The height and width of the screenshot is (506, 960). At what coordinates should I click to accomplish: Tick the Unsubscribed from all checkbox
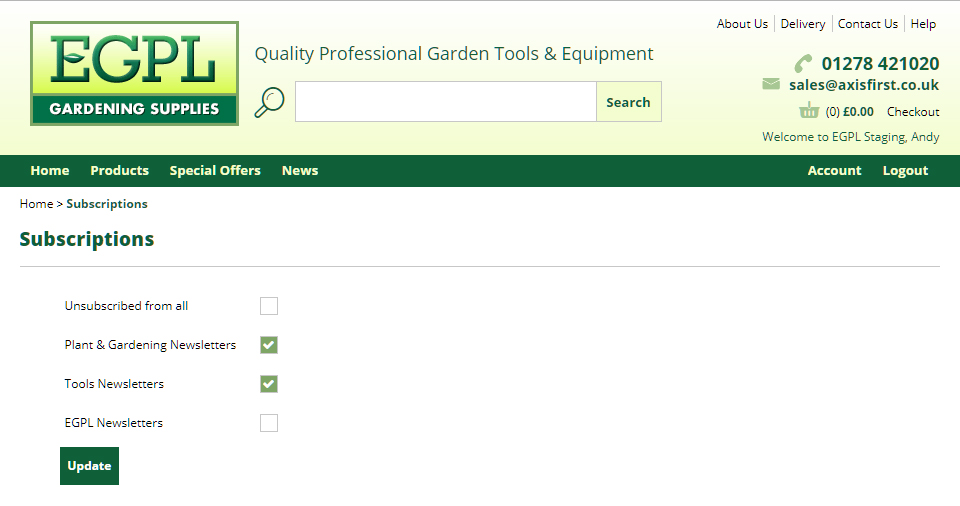click(x=269, y=306)
